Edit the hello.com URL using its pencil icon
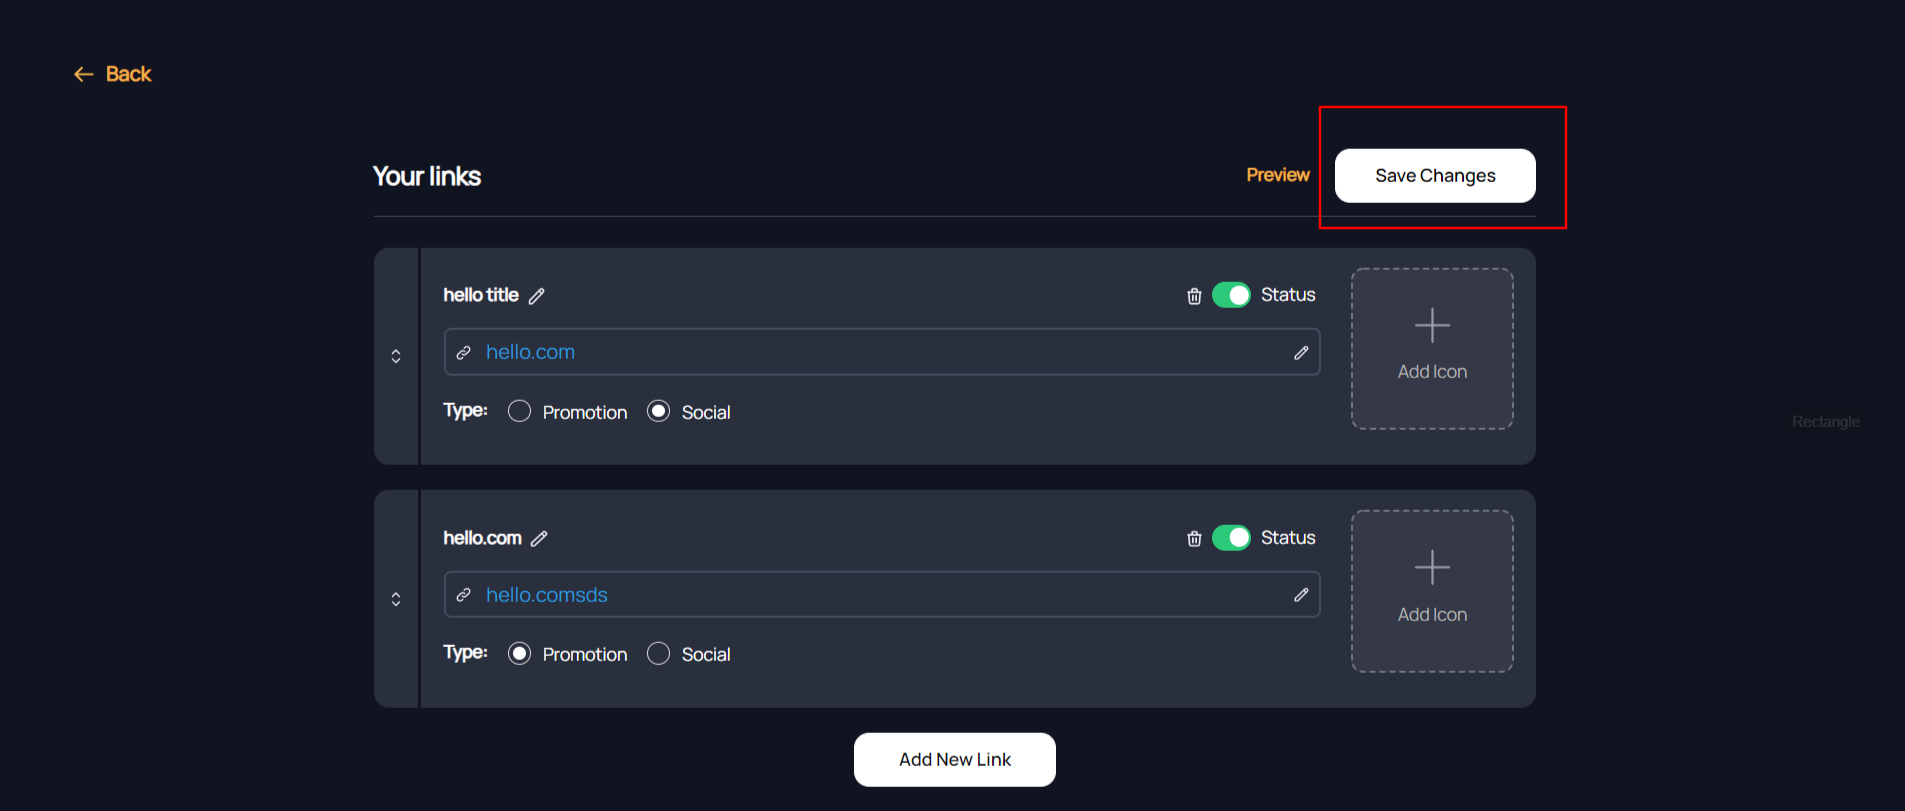The height and width of the screenshot is (811, 1905). click(1301, 353)
